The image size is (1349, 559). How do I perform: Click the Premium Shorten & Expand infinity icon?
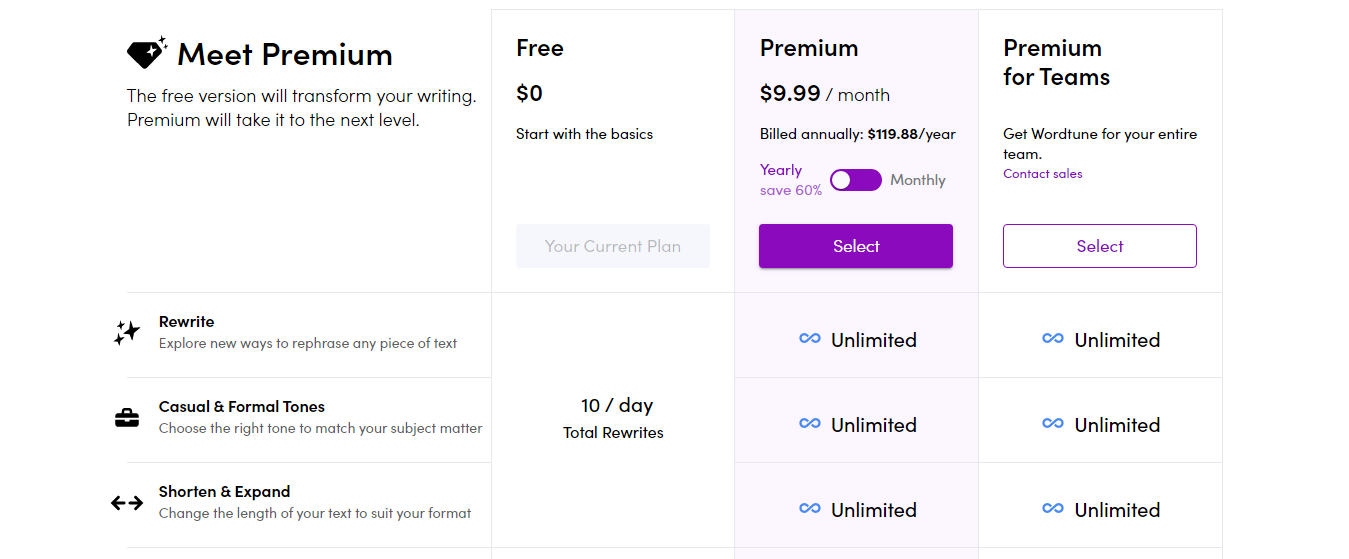pos(810,509)
